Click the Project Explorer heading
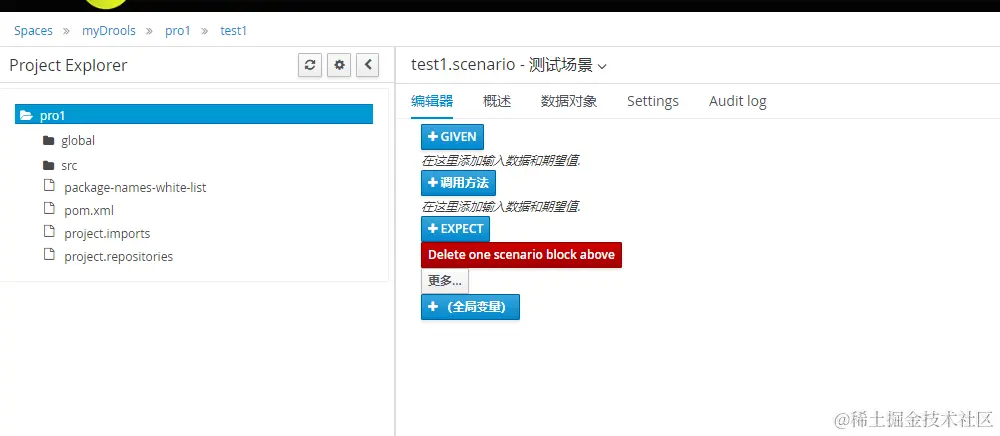Image resolution: width=1000 pixels, height=436 pixels. point(68,65)
